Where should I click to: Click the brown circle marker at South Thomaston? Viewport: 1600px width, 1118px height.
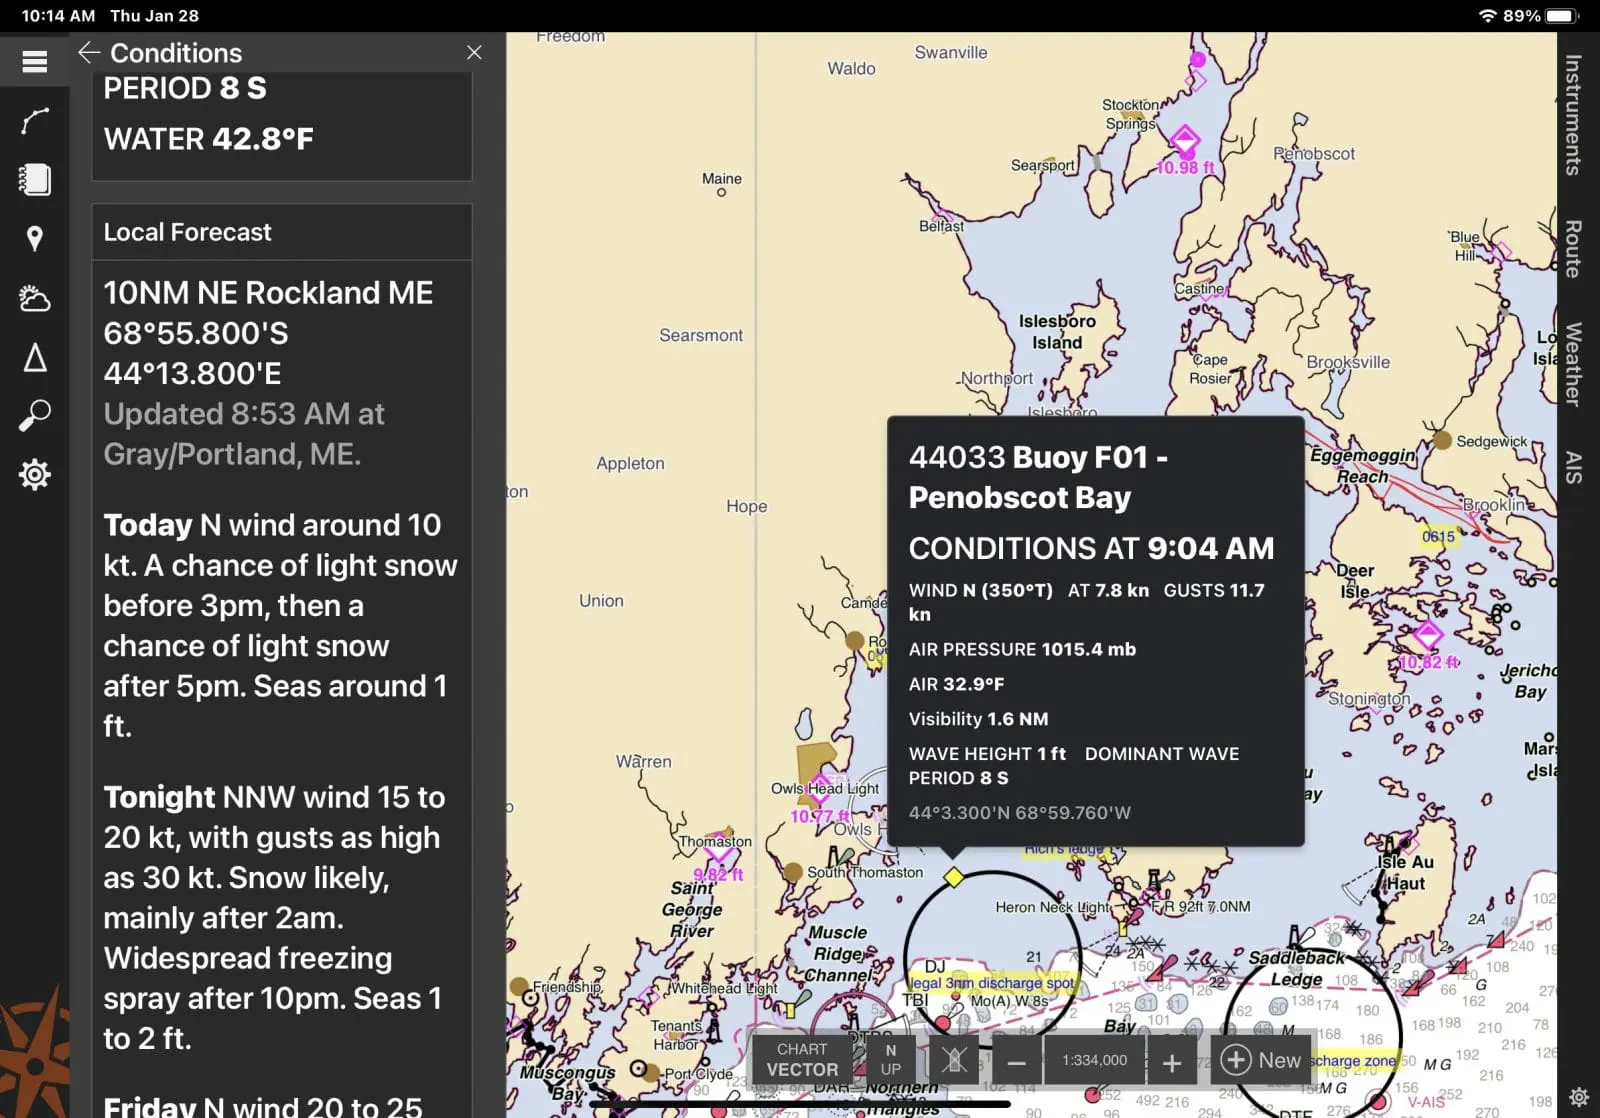pyautogui.click(x=793, y=872)
